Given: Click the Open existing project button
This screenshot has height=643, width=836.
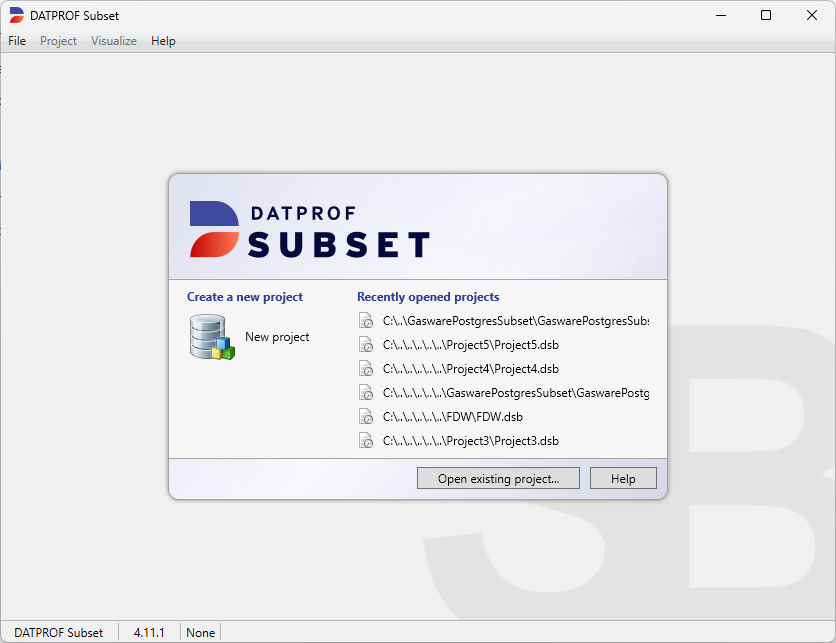Looking at the screenshot, I should pos(498,478).
